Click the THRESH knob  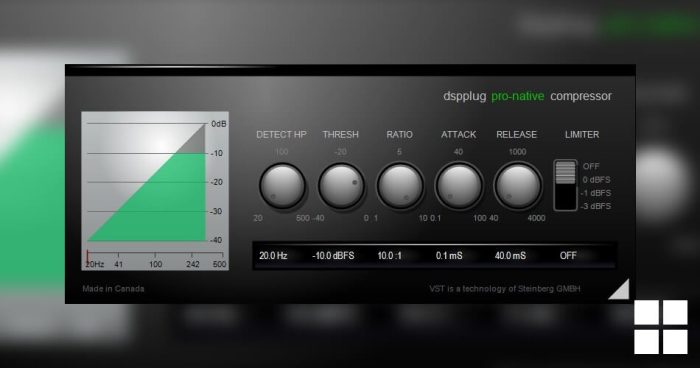tap(341, 185)
